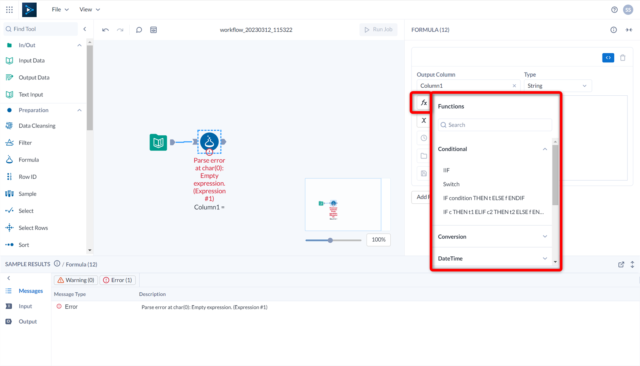Focus the Find Tool search field
The height and width of the screenshot is (366, 640).
40,29
